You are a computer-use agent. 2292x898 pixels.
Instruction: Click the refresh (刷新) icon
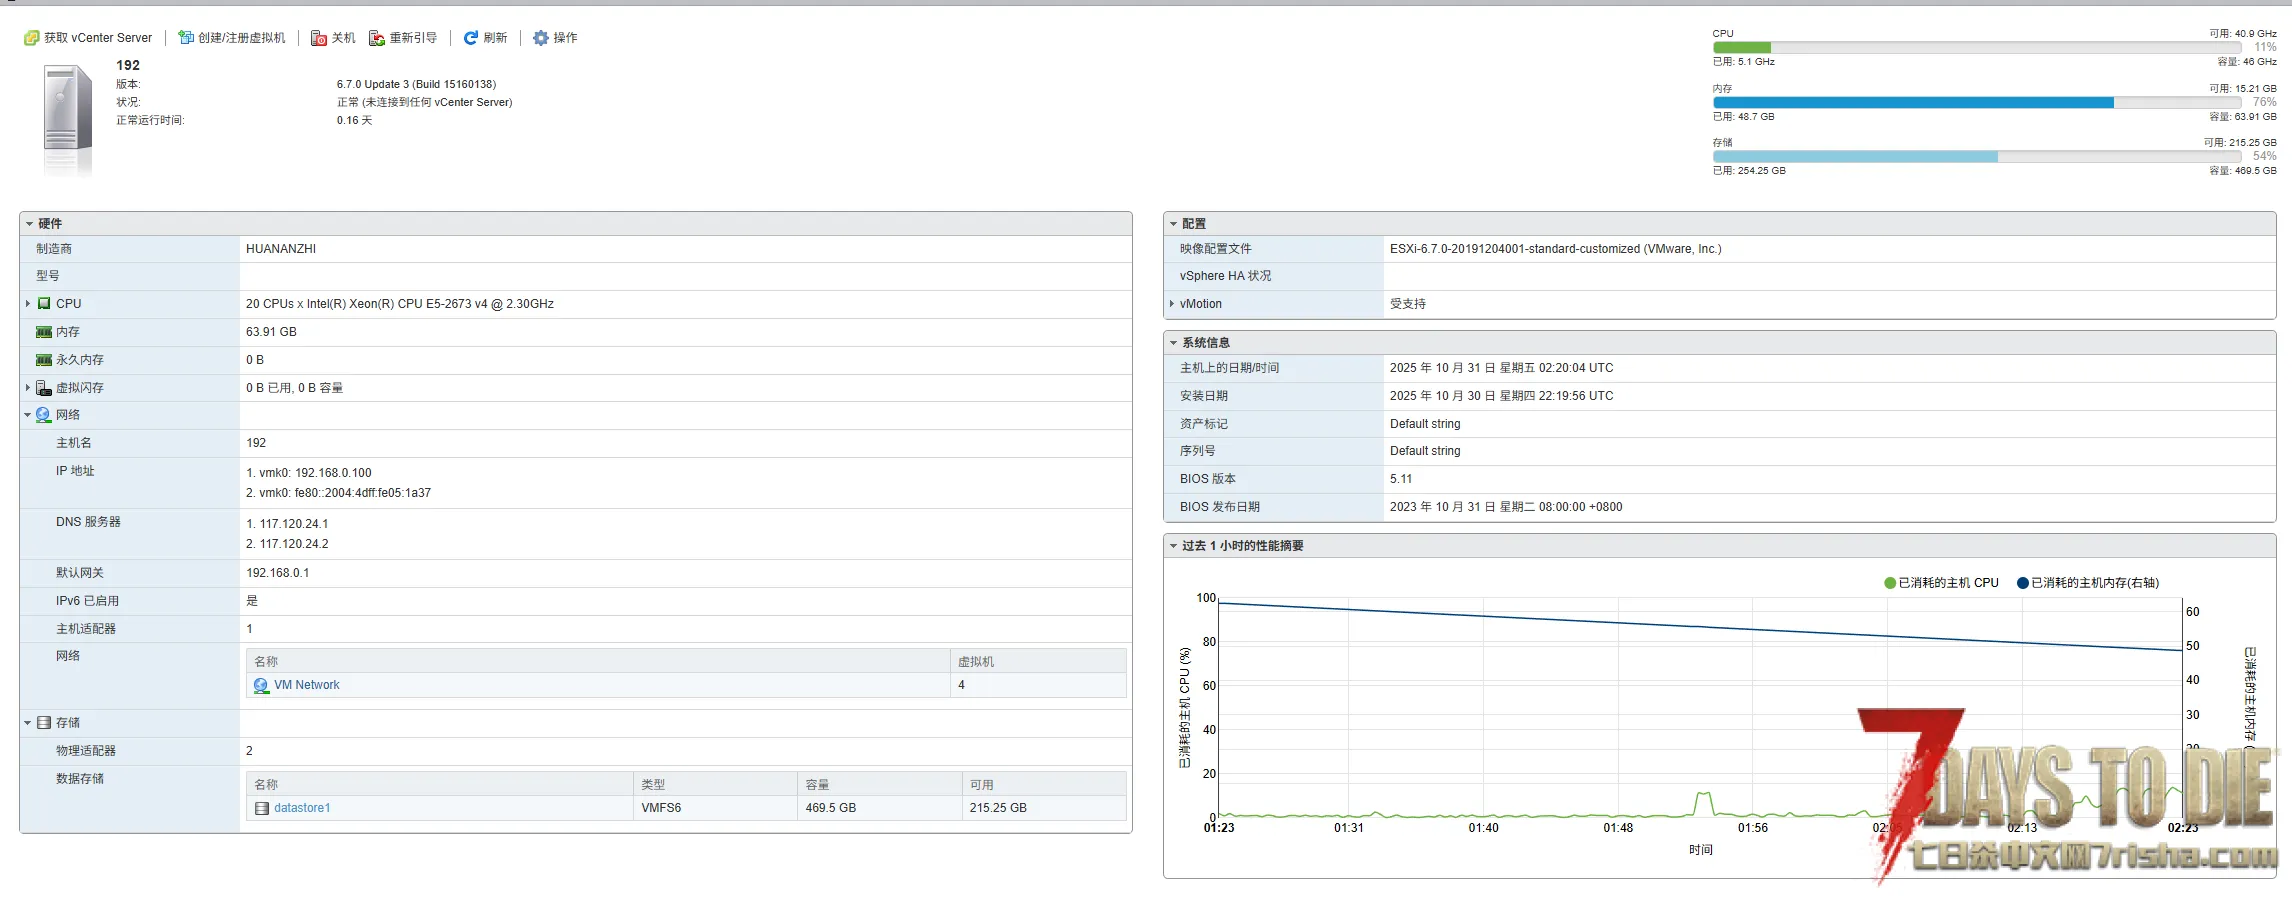[470, 38]
